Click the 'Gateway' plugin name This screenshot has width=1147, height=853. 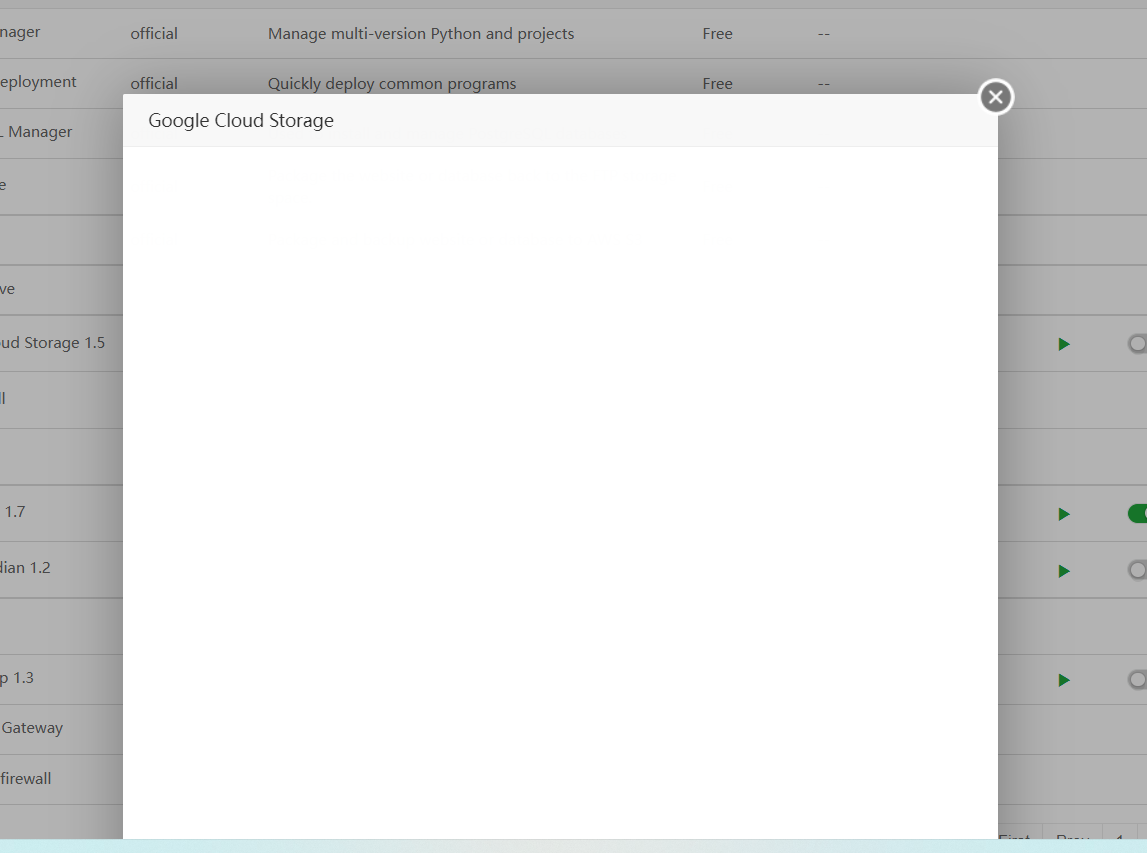(x=32, y=728)
